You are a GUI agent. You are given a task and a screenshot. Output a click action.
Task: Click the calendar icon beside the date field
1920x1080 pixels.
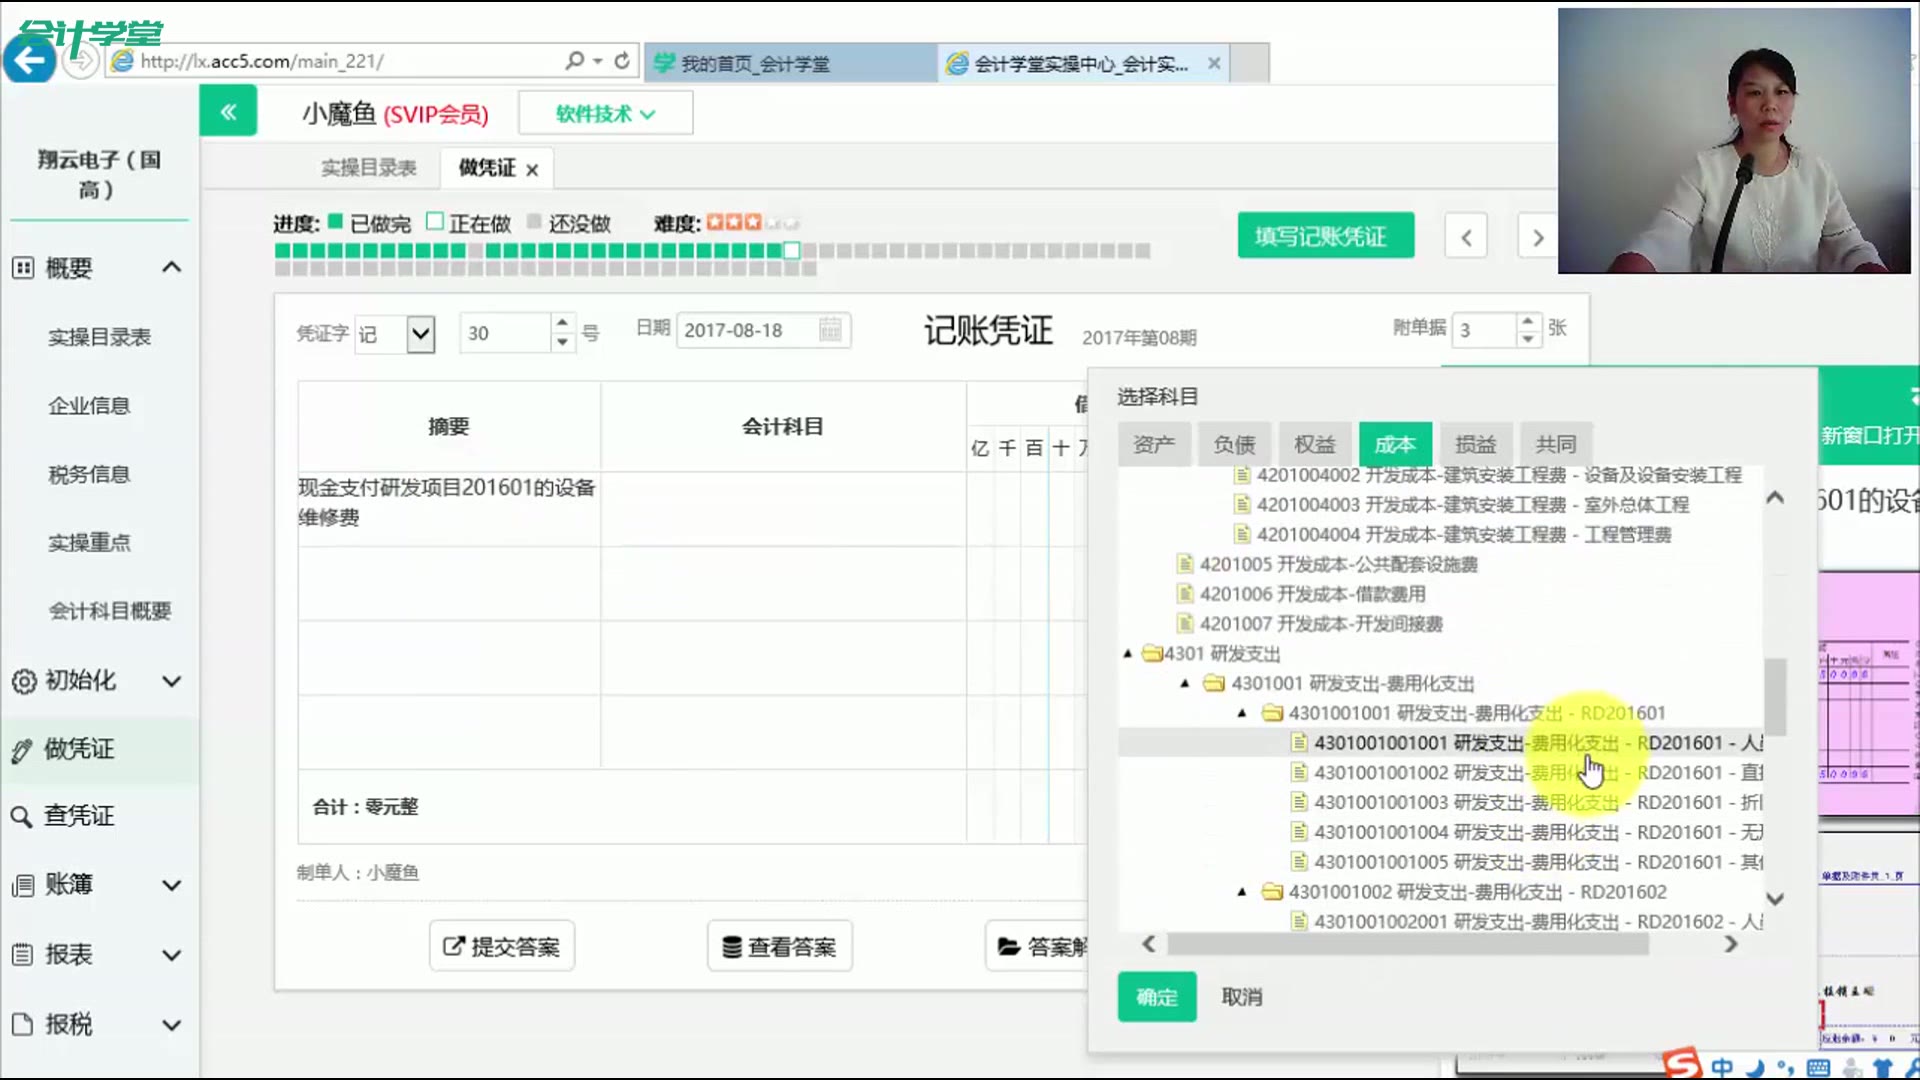[830, 330]
